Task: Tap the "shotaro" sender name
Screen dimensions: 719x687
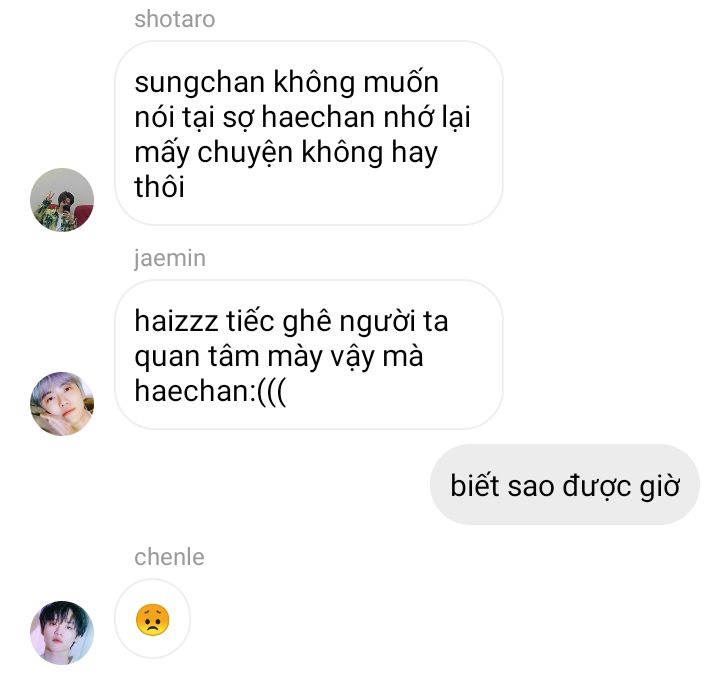Action: click(175, 19)
